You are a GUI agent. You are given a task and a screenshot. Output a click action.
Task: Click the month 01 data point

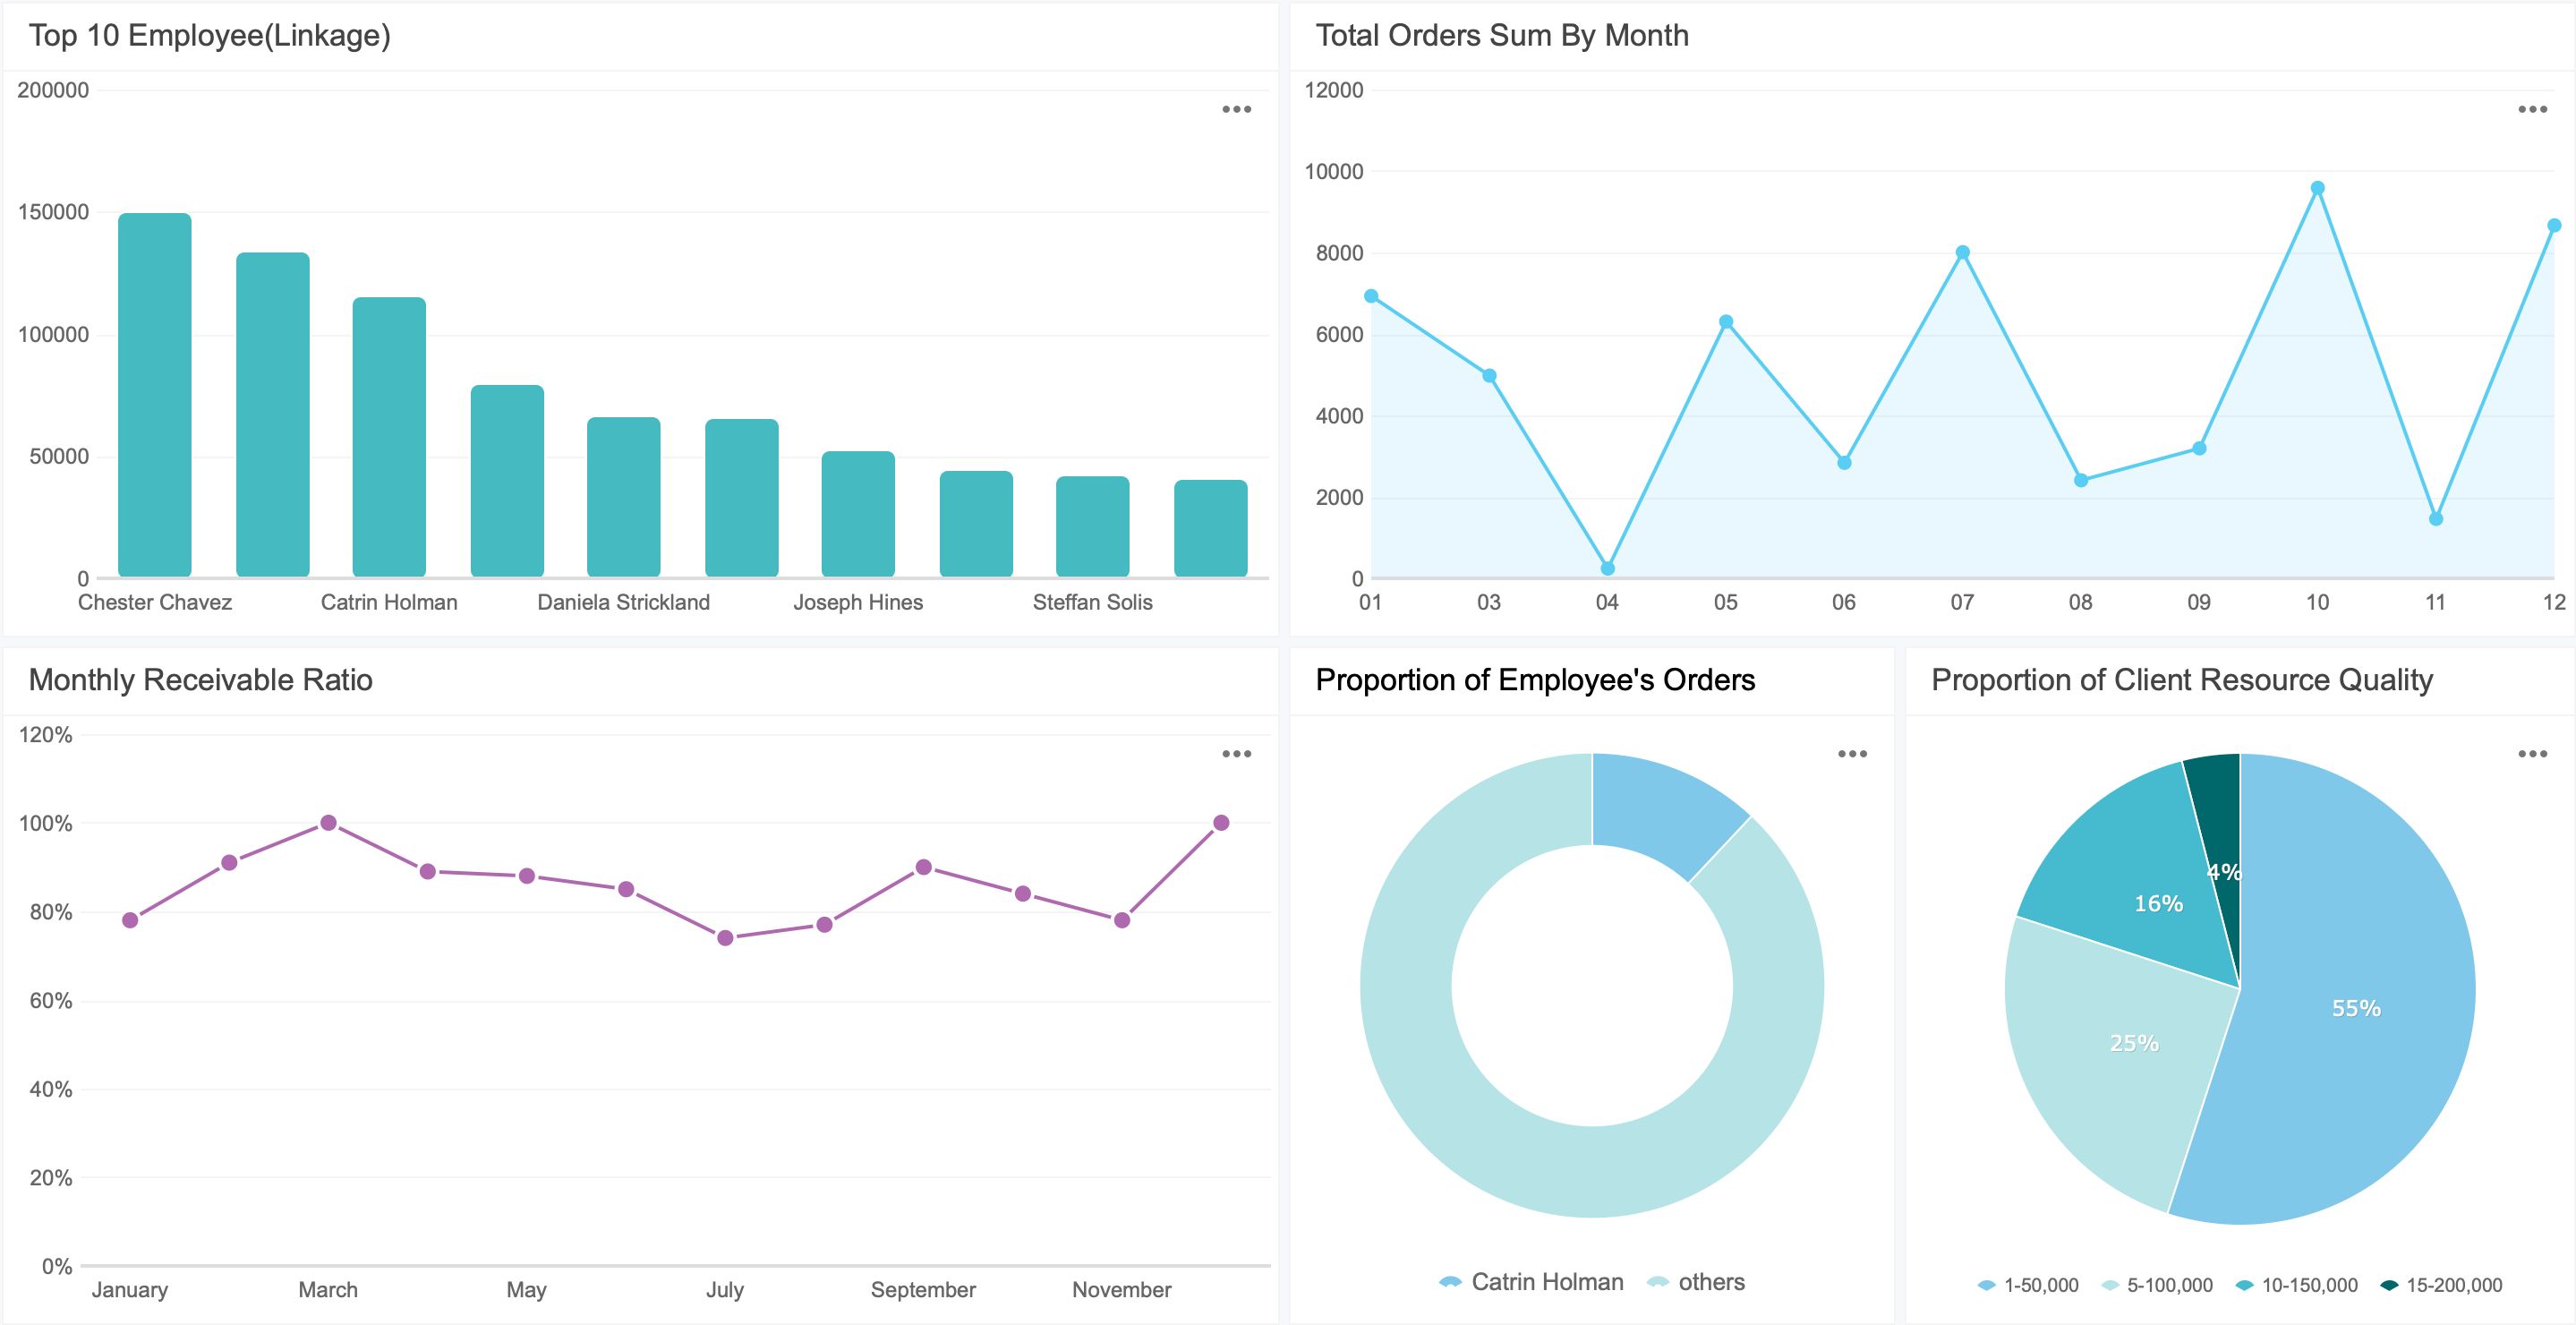pyautogui.click(x=1371, y=296)
